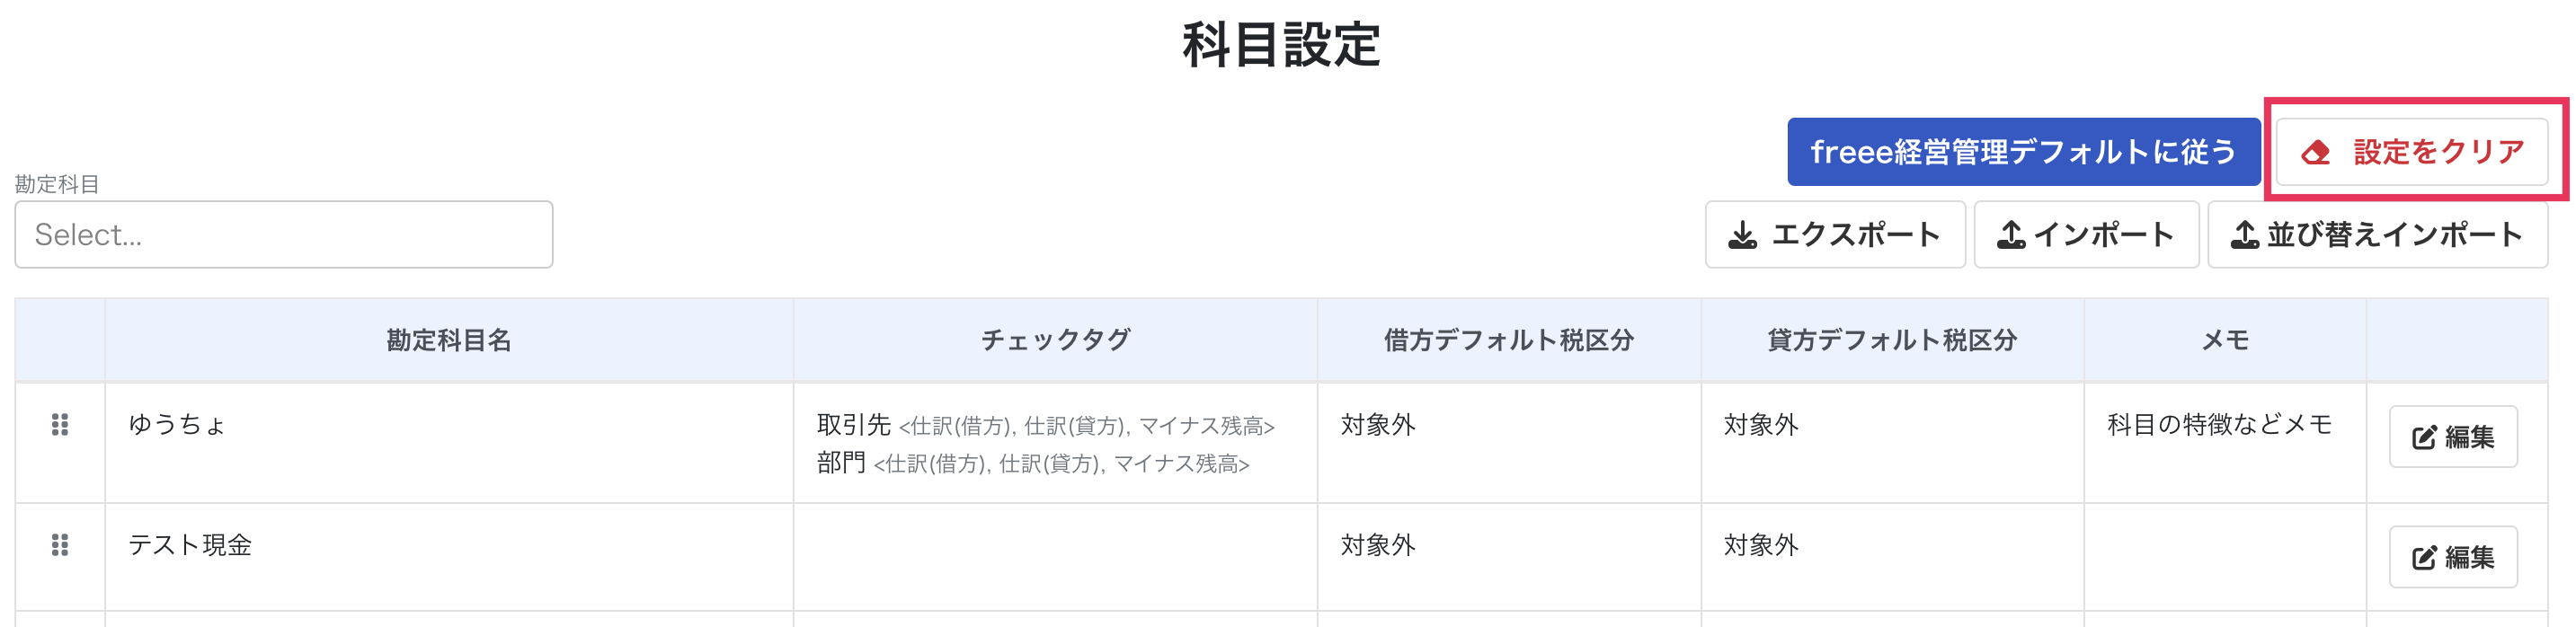Click the 並び替えインポート button label
The image size is (2576, 627).
[2395, 235]
